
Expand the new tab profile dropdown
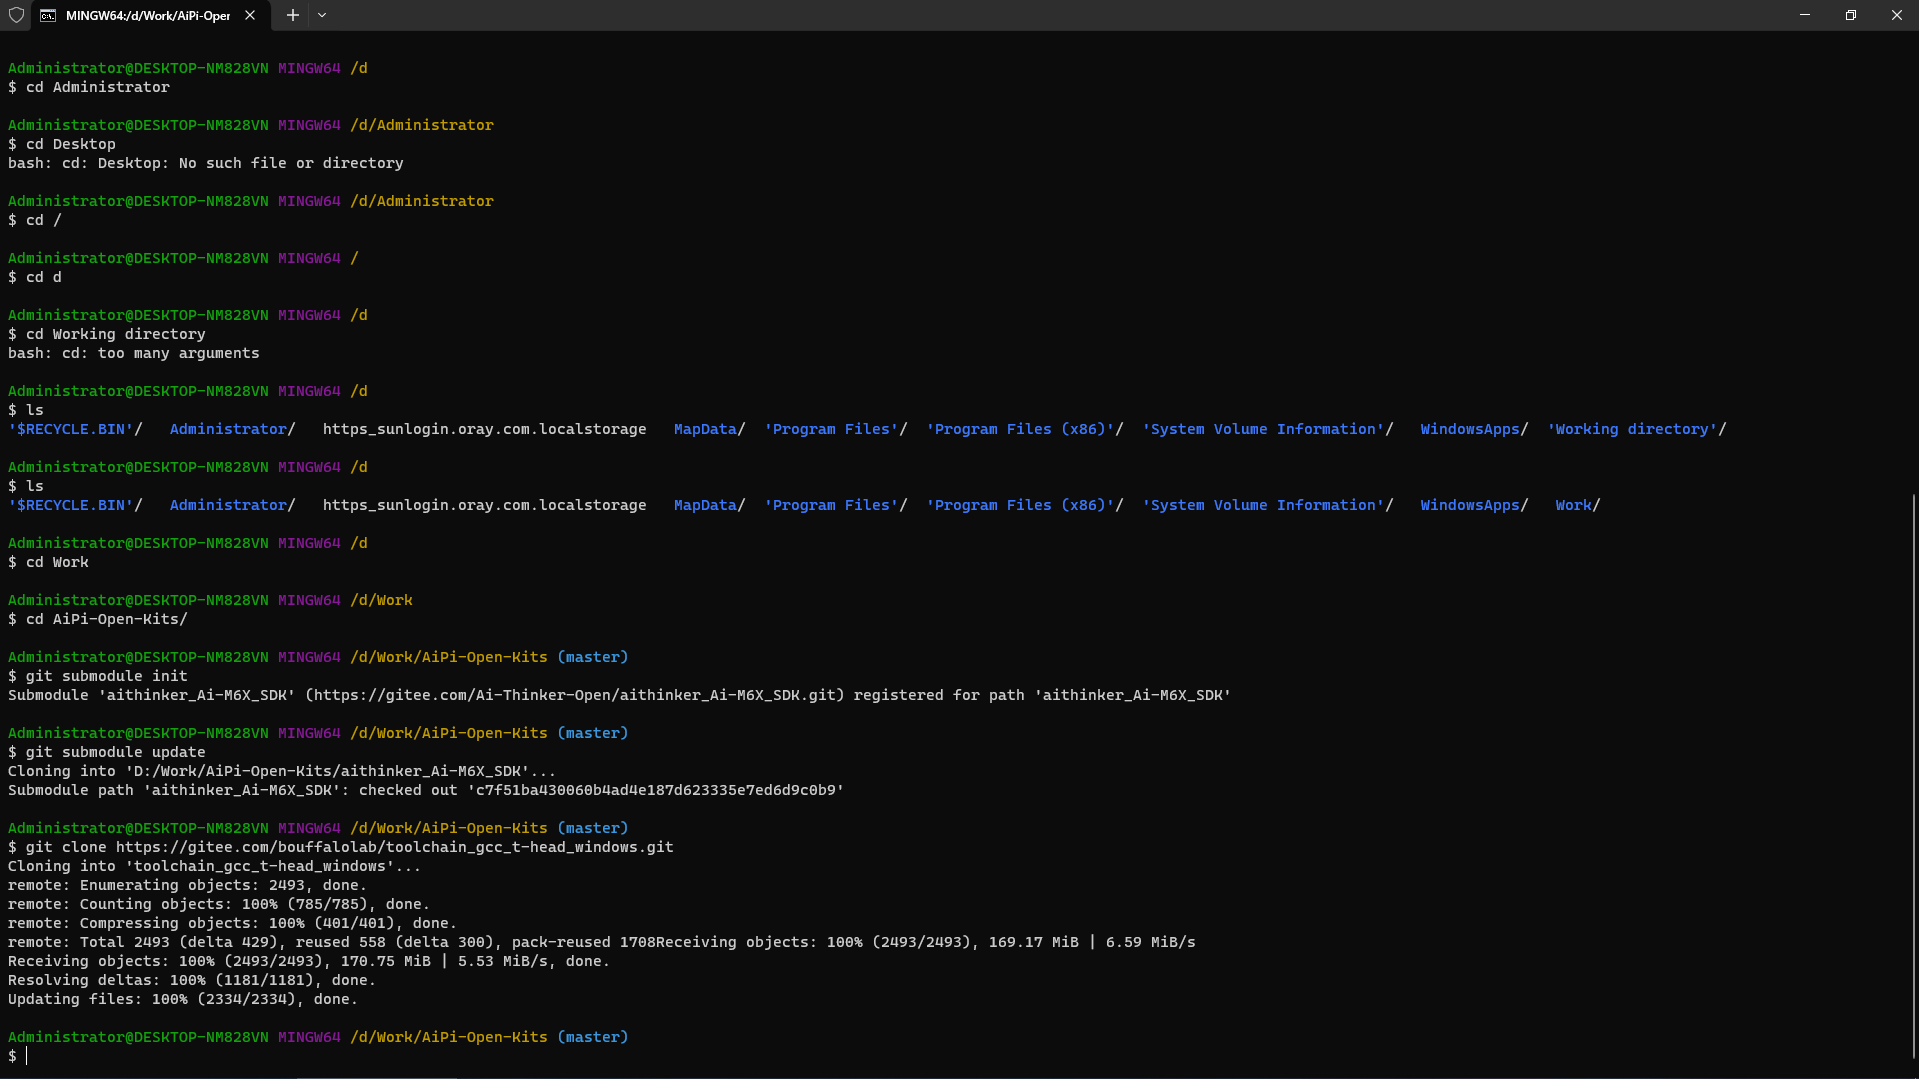[x=322, y=15]
